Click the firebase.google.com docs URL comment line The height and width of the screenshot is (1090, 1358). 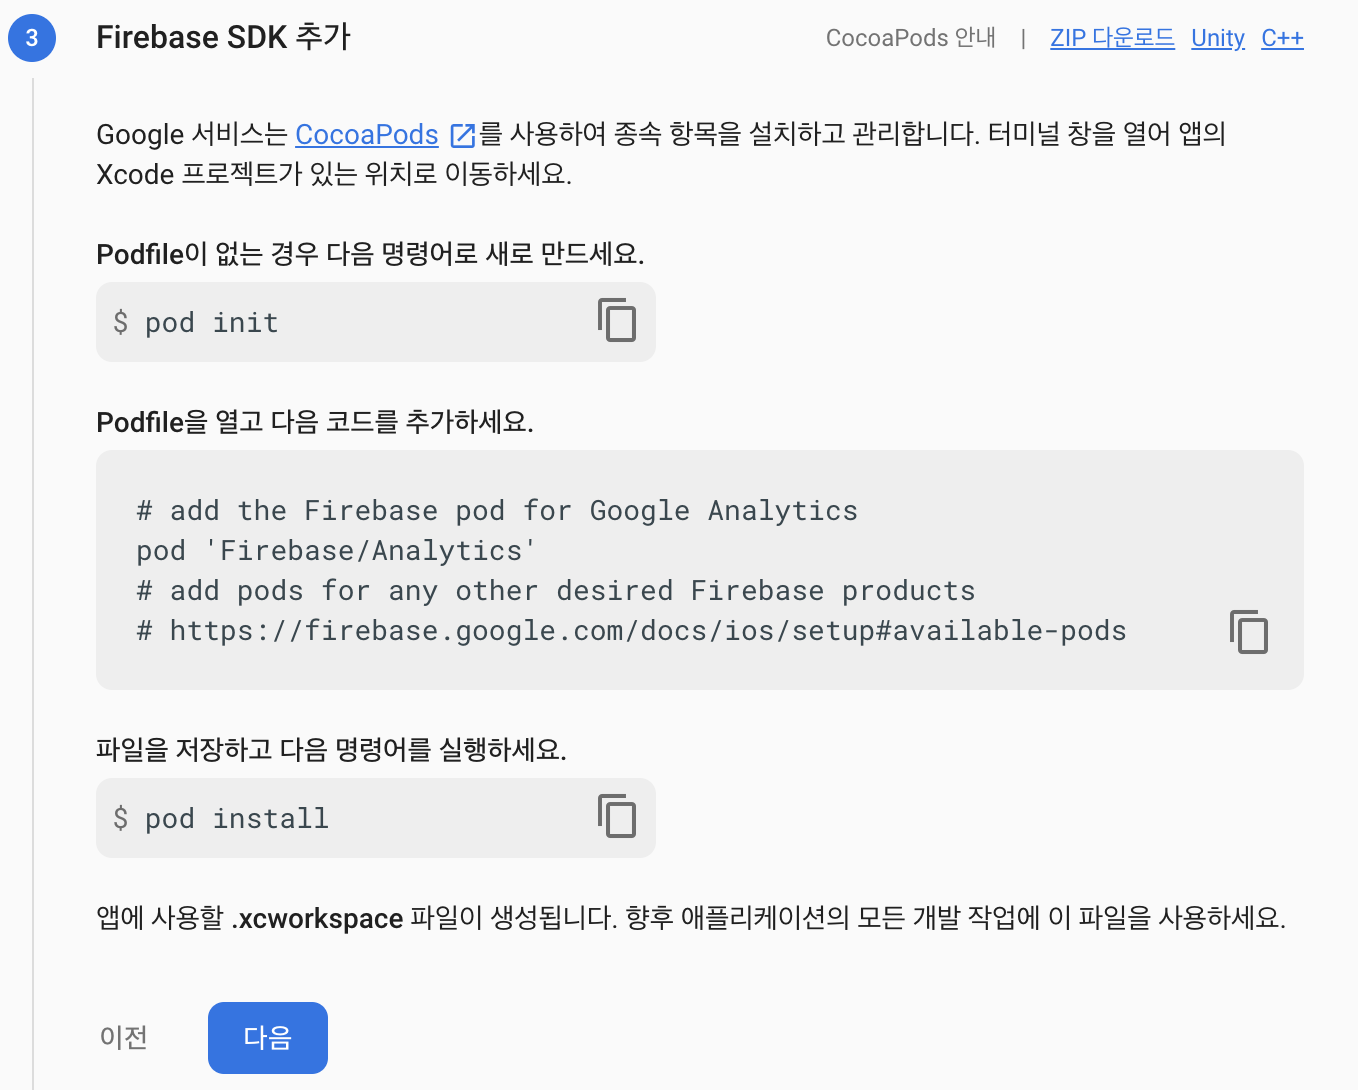pos(631,630)
